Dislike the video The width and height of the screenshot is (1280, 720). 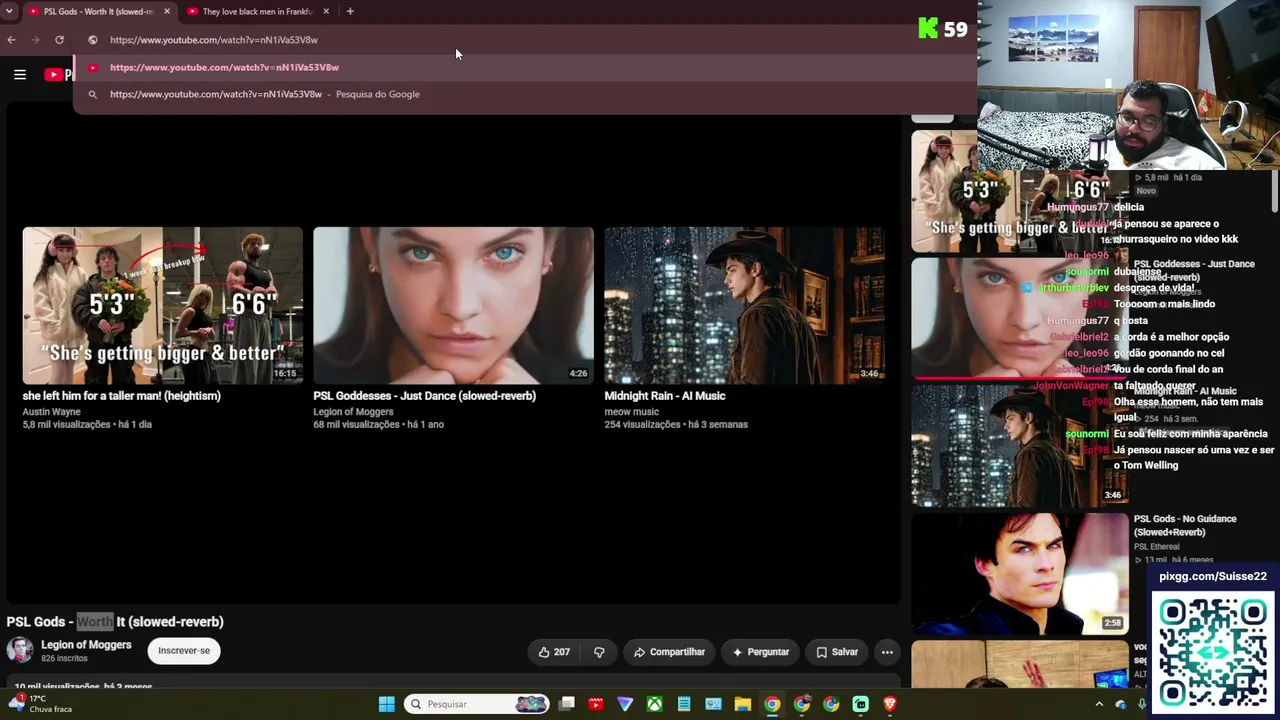(x=599, y=652)
